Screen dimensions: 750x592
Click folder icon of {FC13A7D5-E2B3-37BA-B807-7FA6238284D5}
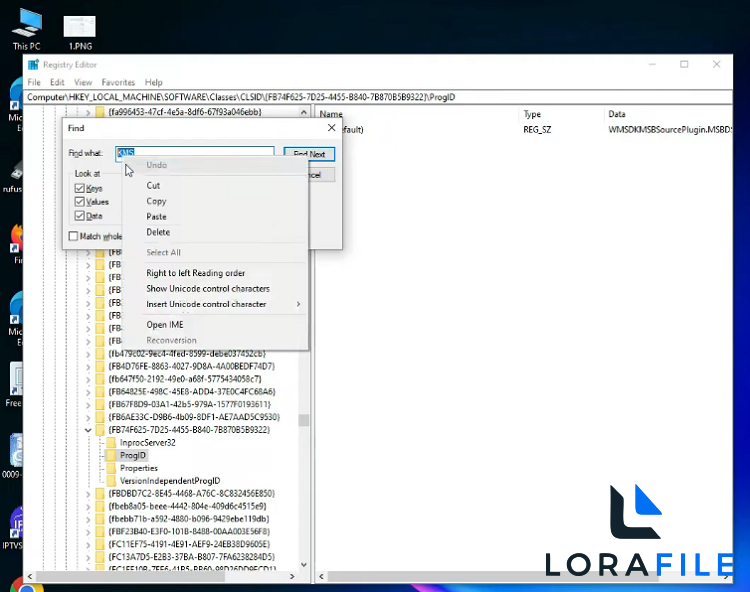100,557
